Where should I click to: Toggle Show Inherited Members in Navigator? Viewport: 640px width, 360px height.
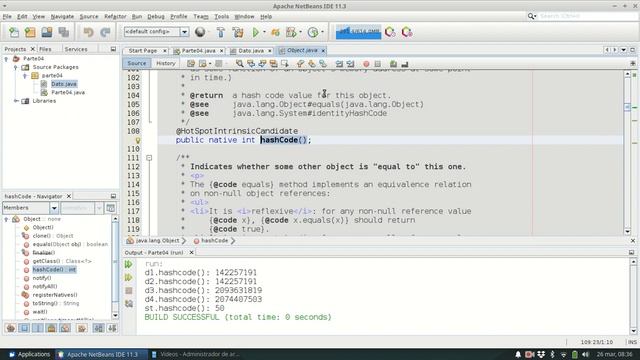pos(11,328)
